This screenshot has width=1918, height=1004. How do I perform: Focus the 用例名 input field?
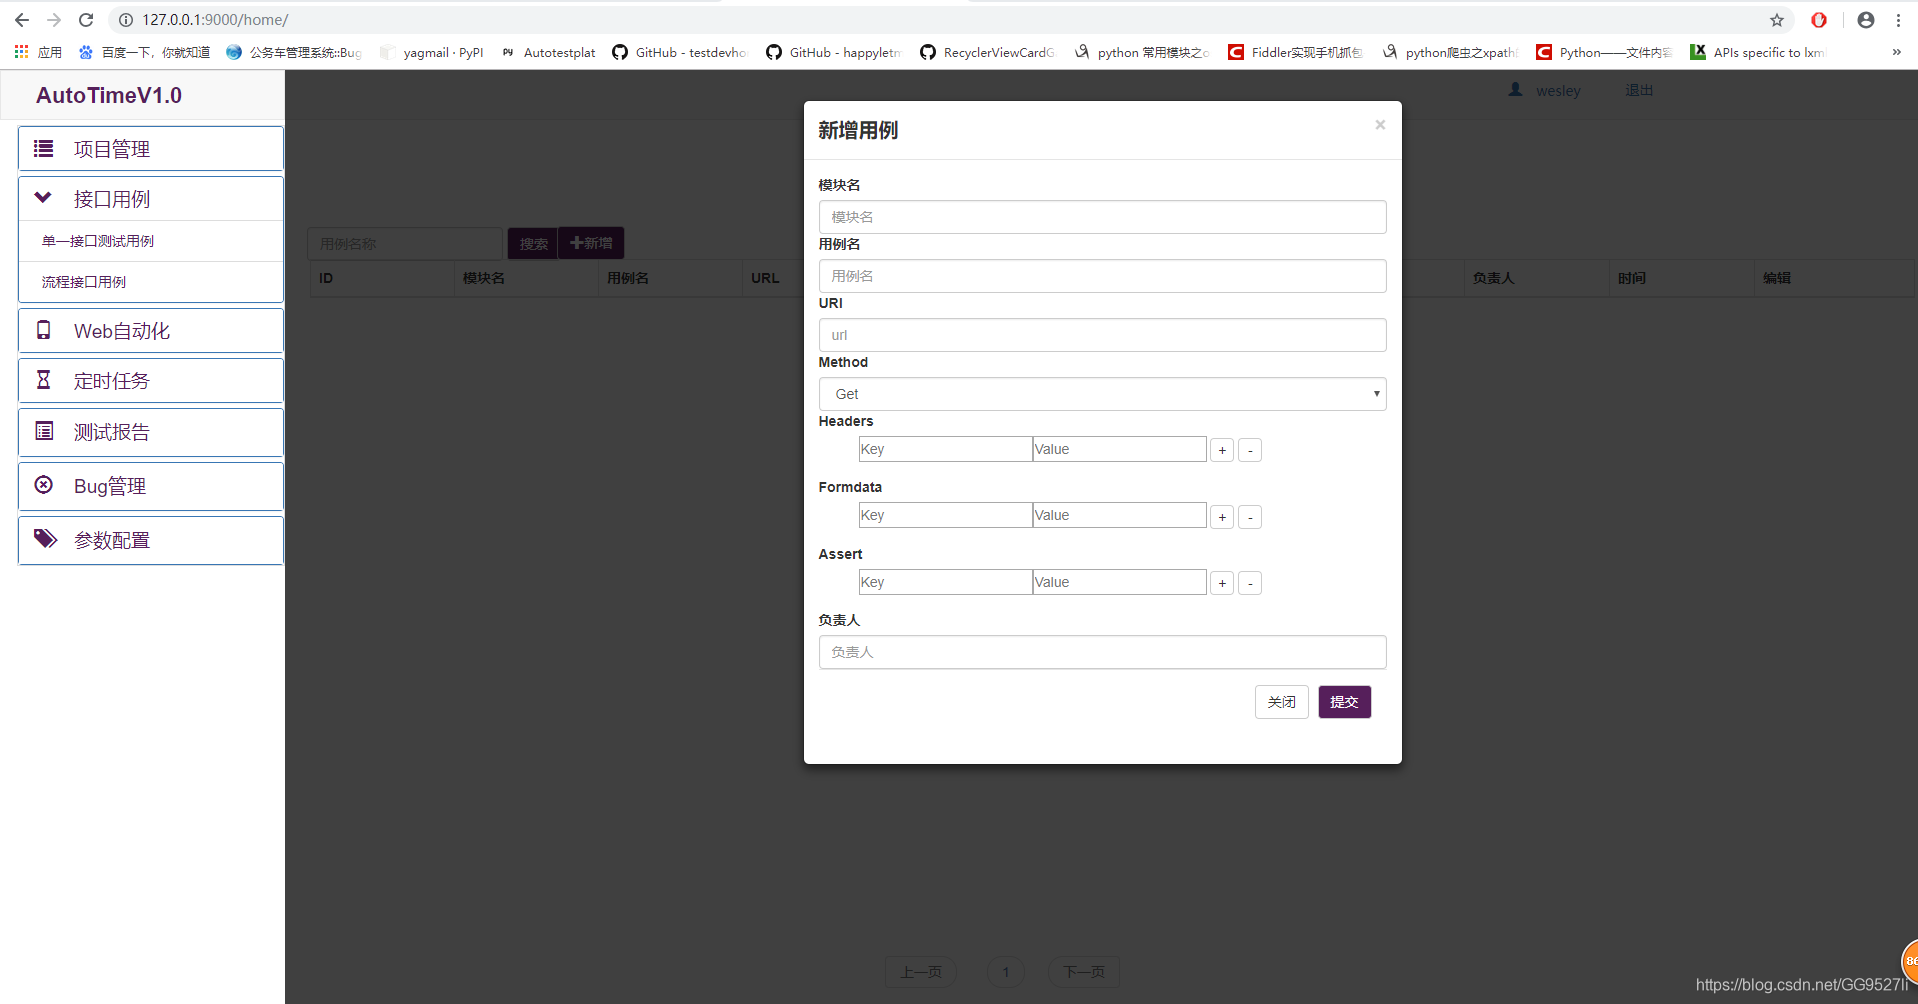[1102, 276]
